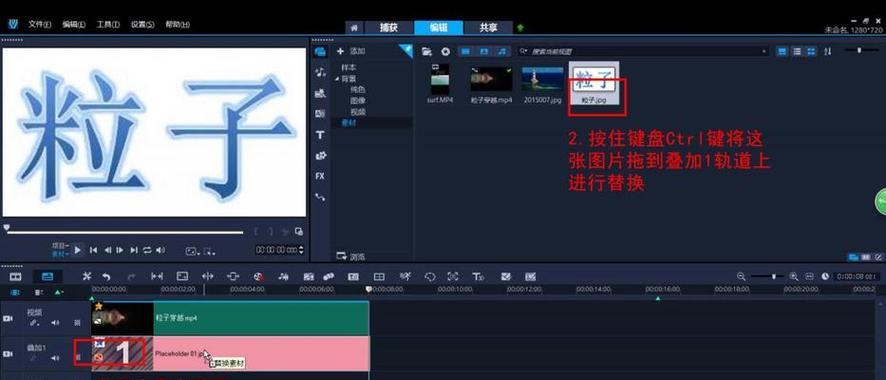886x380 pixels.
Task: Open the 文件 (File) menu
Action: pos(40,25)
